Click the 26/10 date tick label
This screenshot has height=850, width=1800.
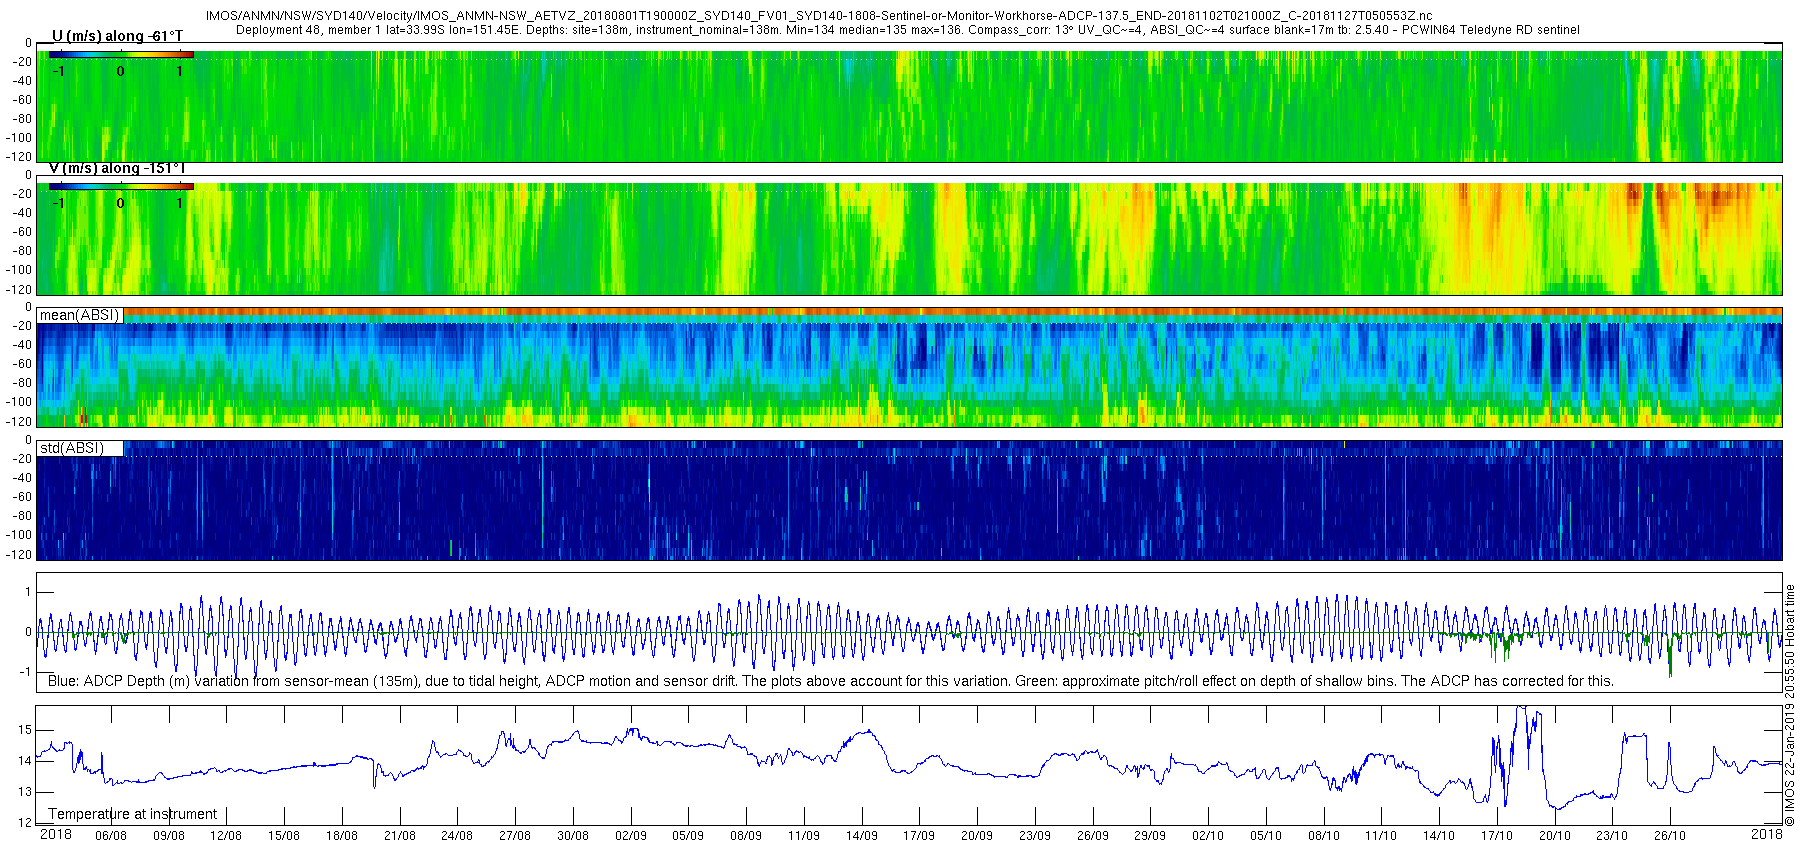click(1669, 835)
